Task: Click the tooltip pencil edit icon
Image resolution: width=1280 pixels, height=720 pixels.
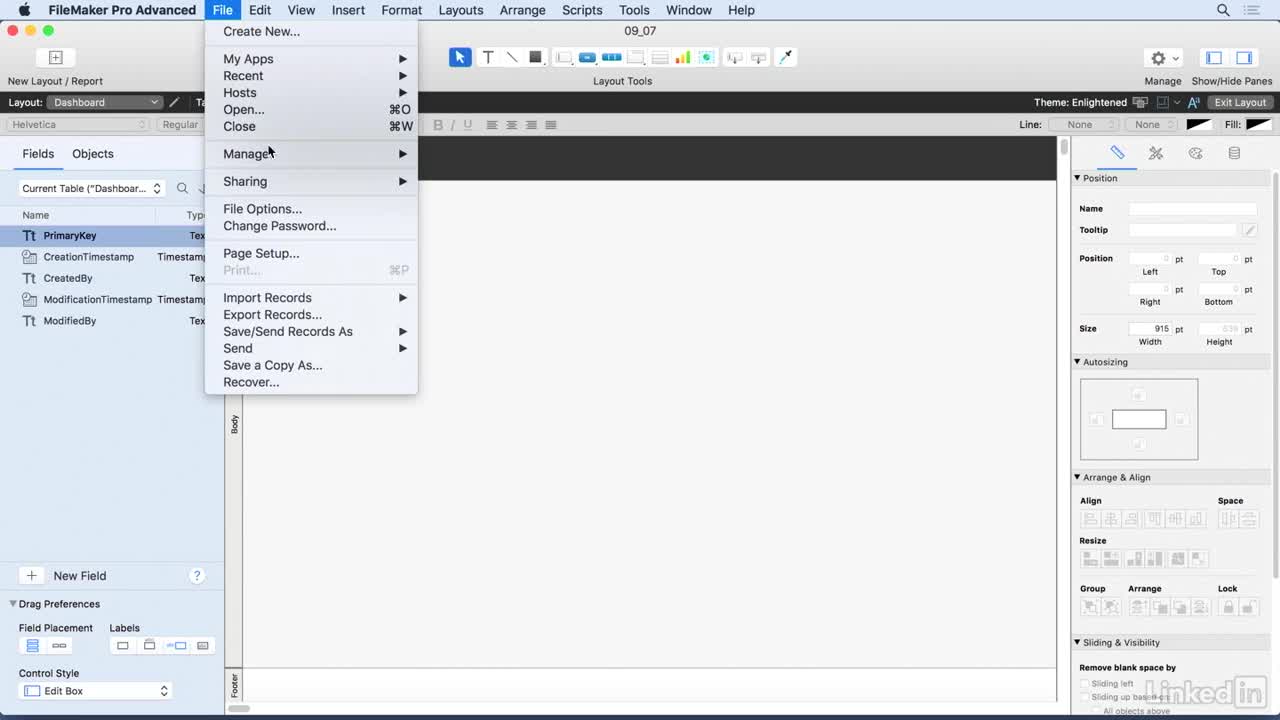Action: (x=1249, y=230)
